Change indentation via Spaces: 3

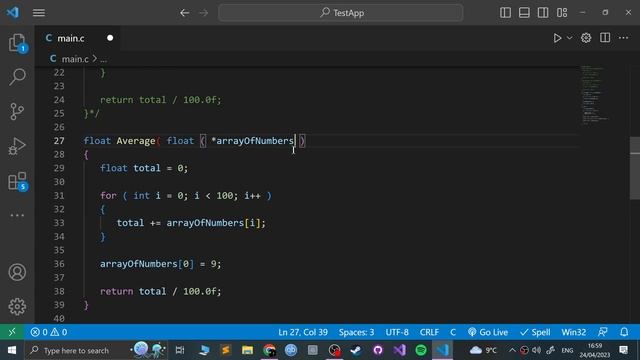(356, 332)
